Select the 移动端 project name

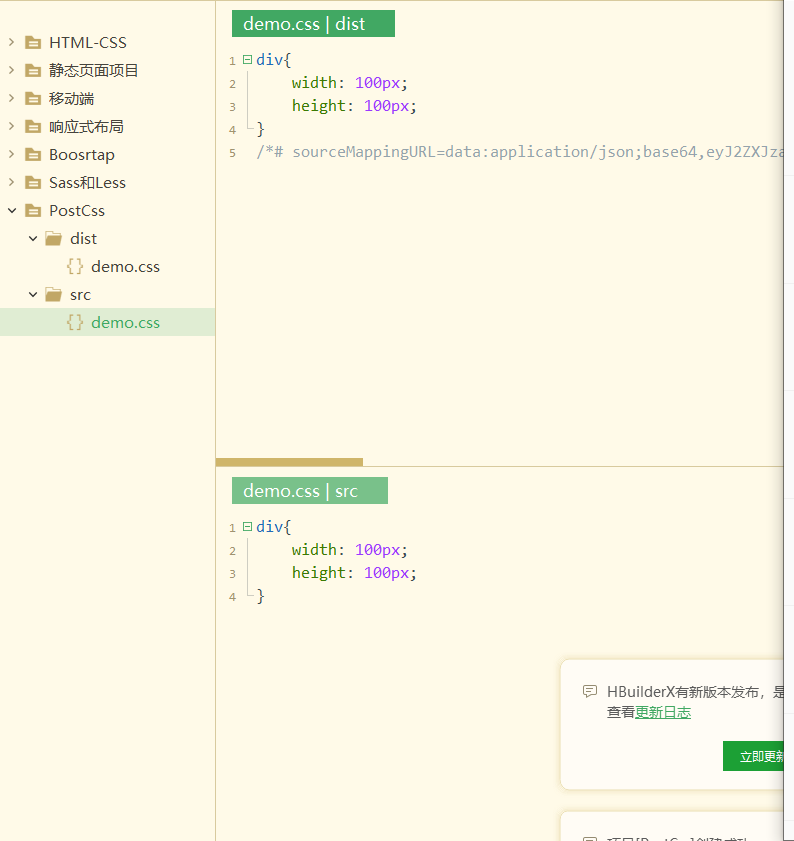coord(71,98)
